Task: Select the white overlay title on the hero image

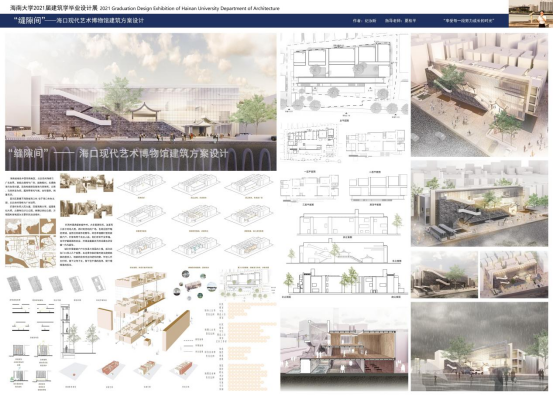Action: (x=118, y=154)
